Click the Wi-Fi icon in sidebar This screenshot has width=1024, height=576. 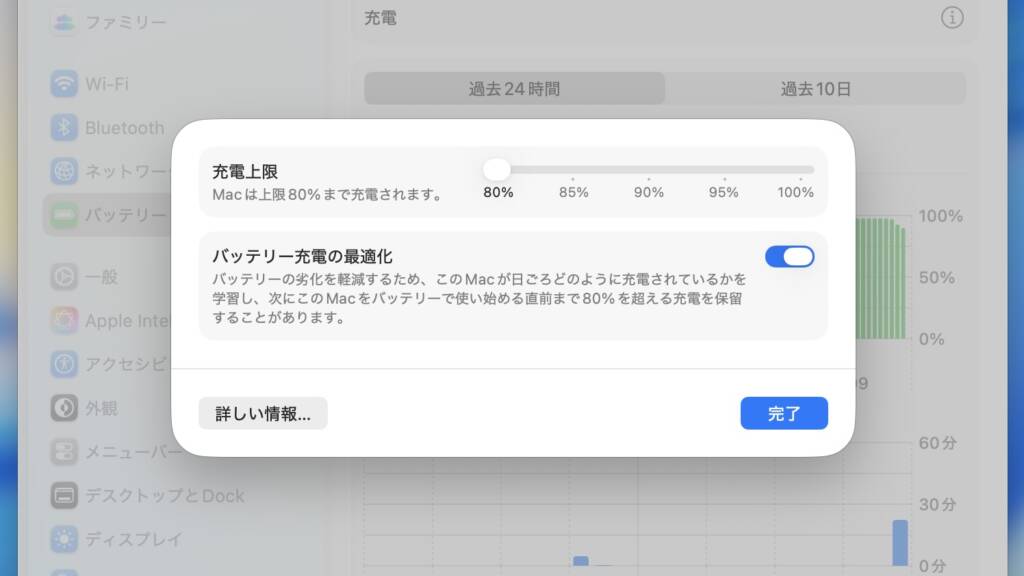[65, 84]
